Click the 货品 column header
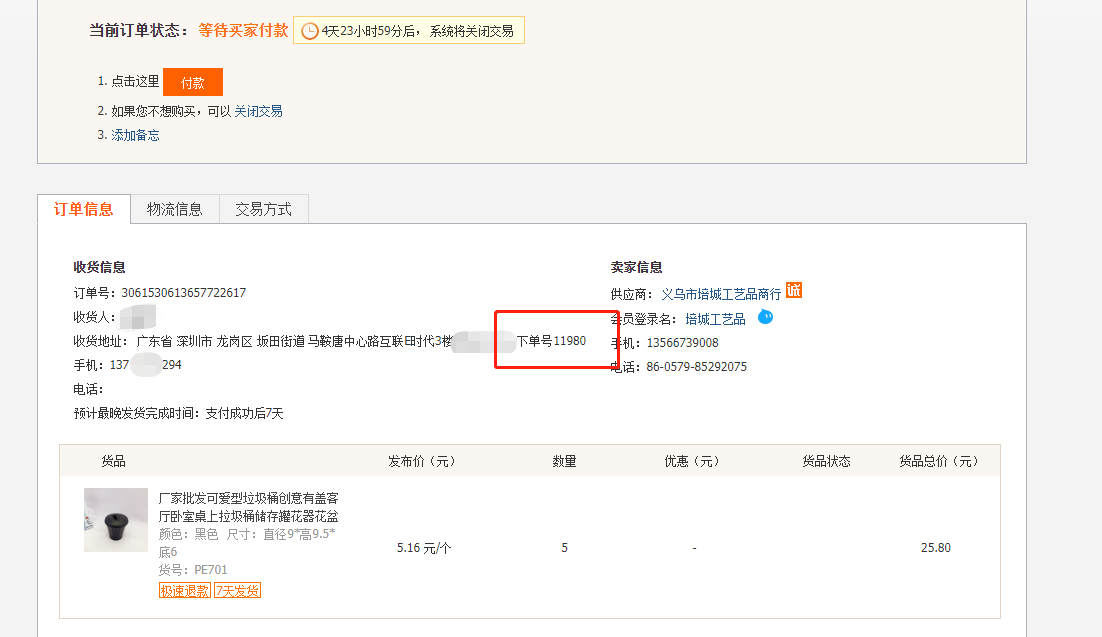This screenshot has width=1102, height=637. [113, 461]
